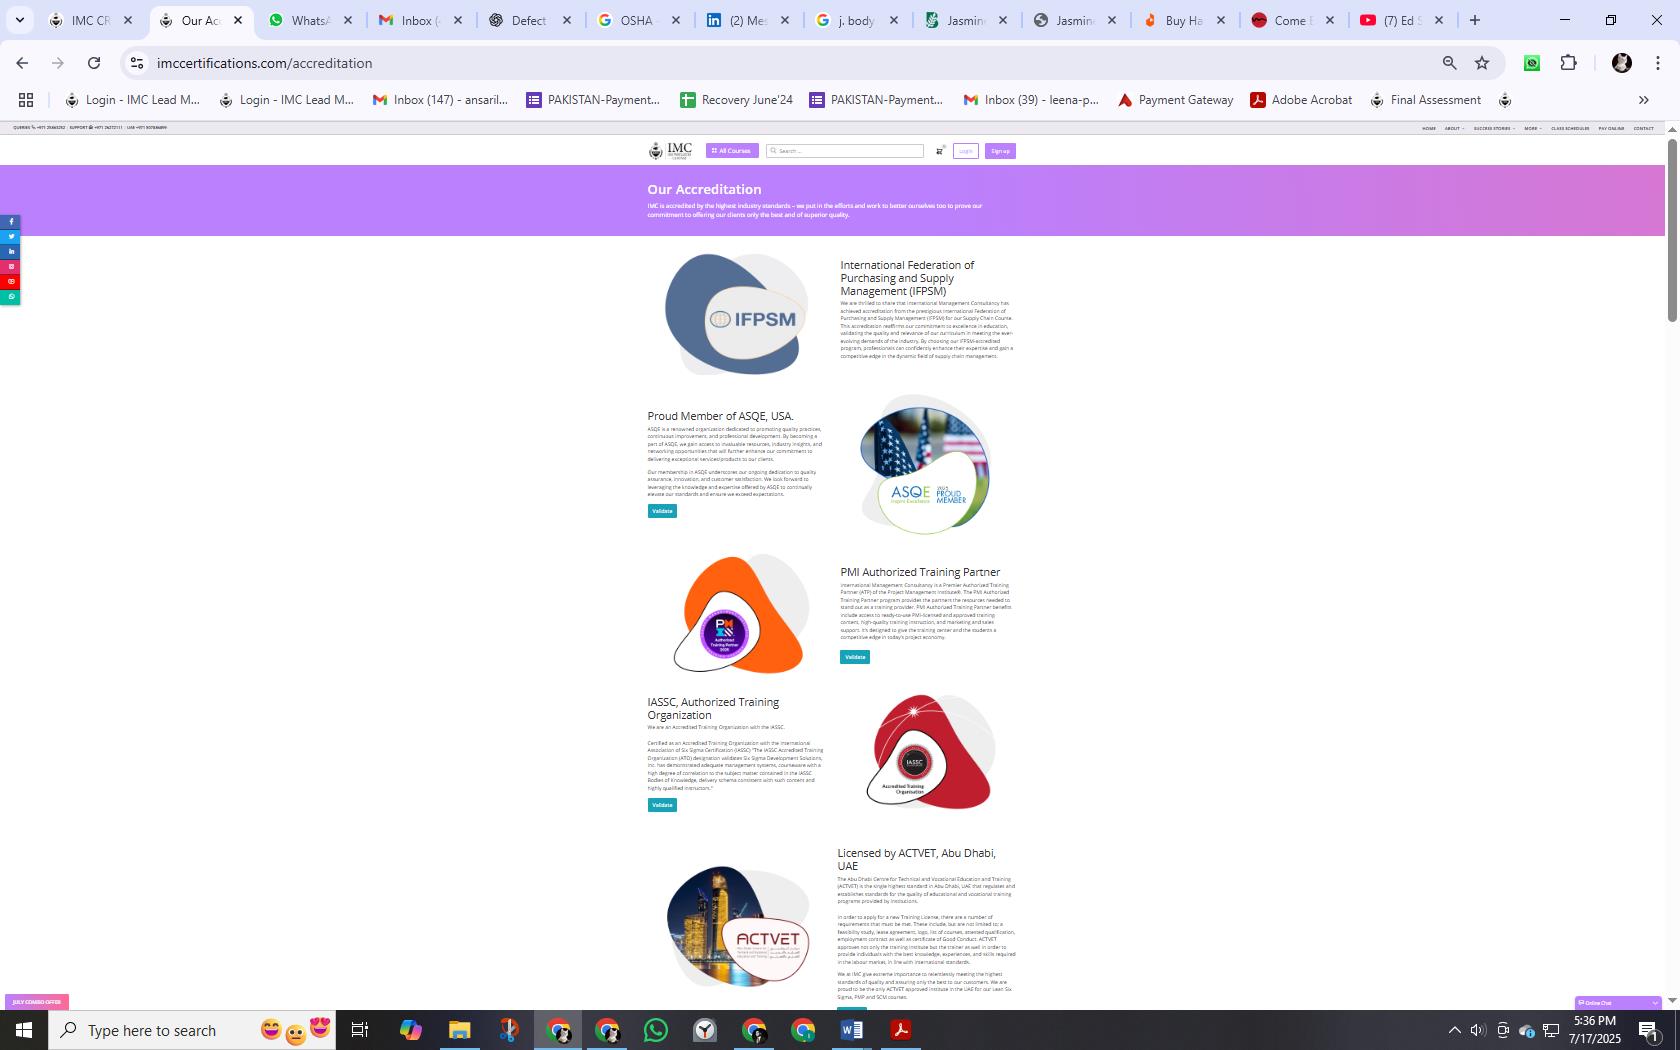Open WhatsApp from the taskbar
Viewport: 1680px width, 1050px height.
coord(656,1030)
